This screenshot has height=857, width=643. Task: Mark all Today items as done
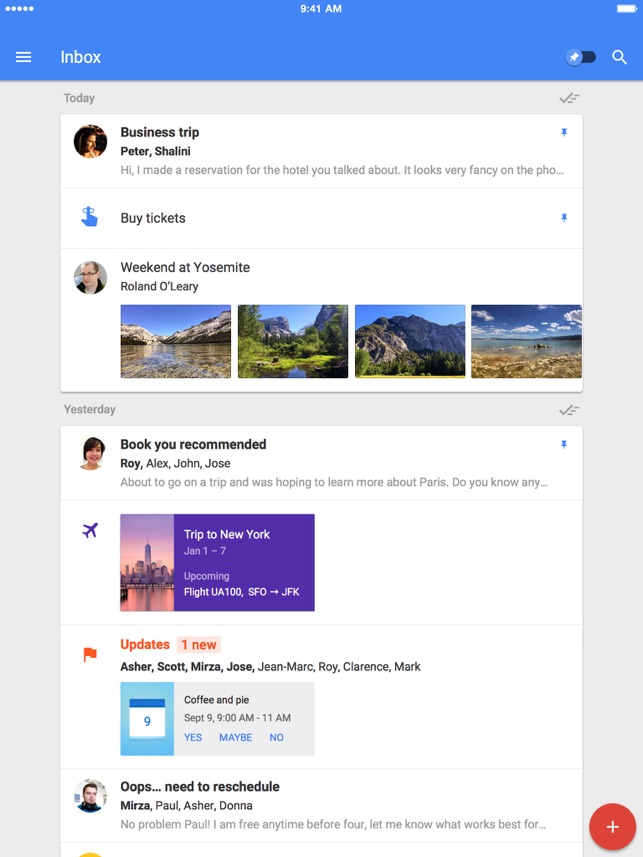pos(569,98)
